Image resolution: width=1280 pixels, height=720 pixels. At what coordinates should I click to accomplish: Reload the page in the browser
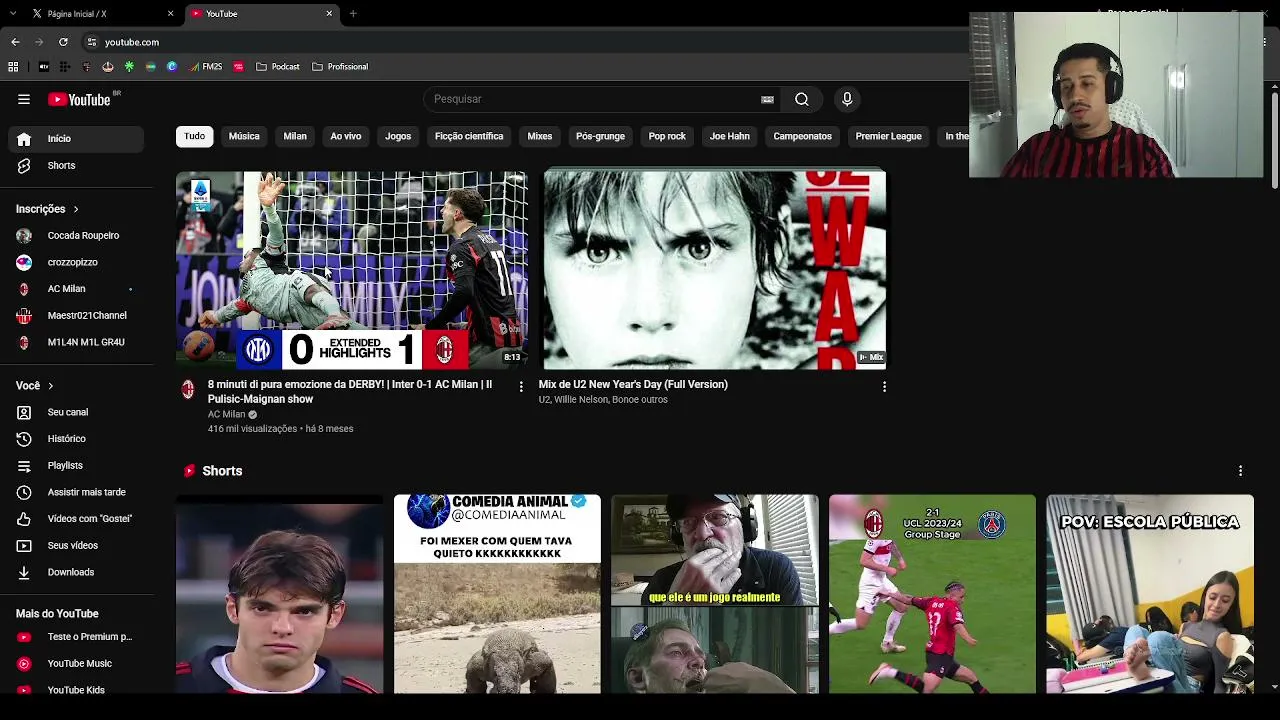click(63, 42)
